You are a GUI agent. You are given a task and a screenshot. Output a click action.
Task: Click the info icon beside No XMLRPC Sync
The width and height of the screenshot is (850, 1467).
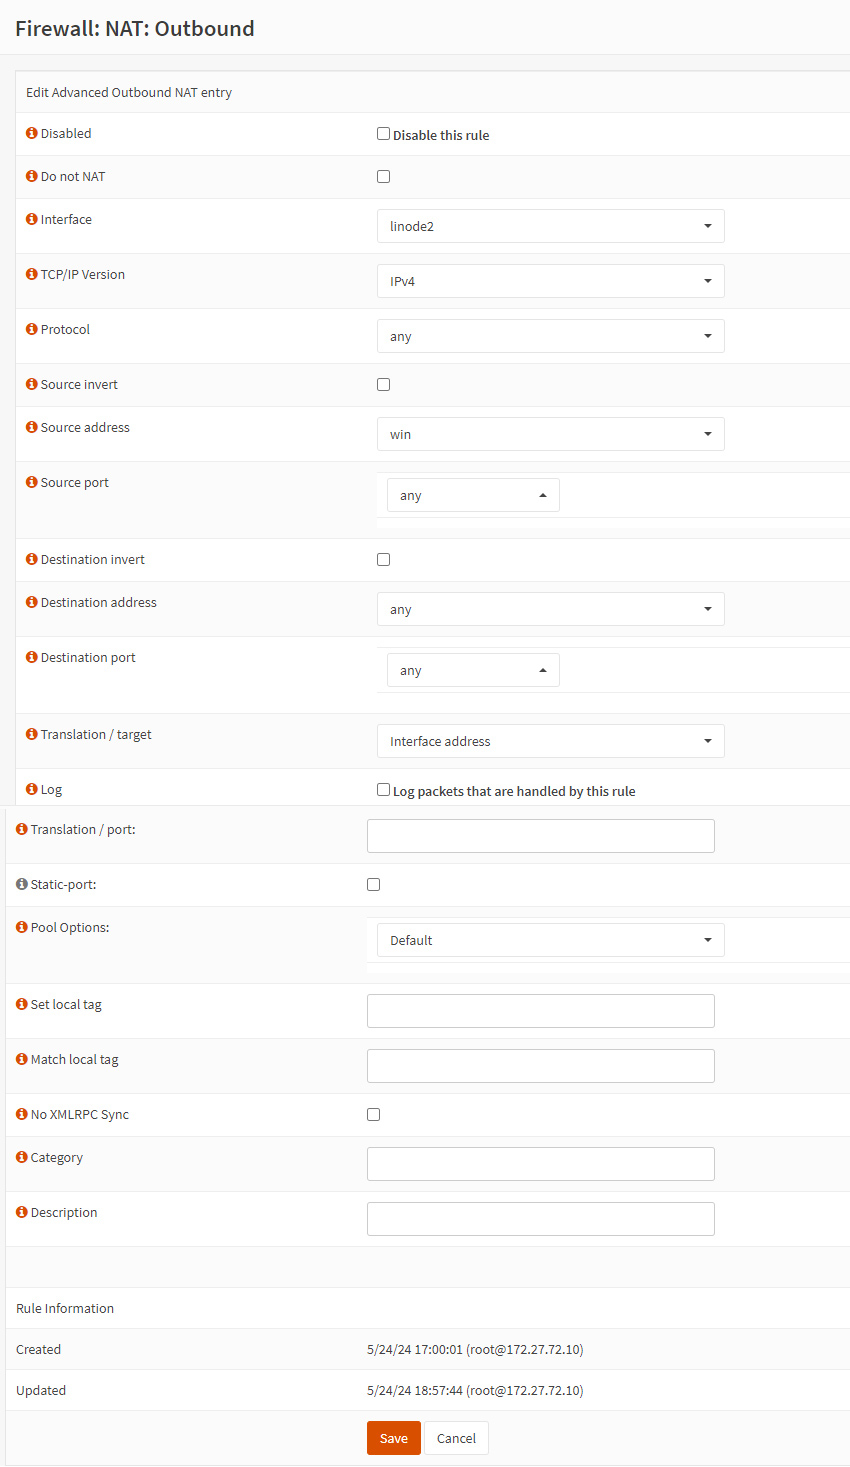click(22, 1114)
